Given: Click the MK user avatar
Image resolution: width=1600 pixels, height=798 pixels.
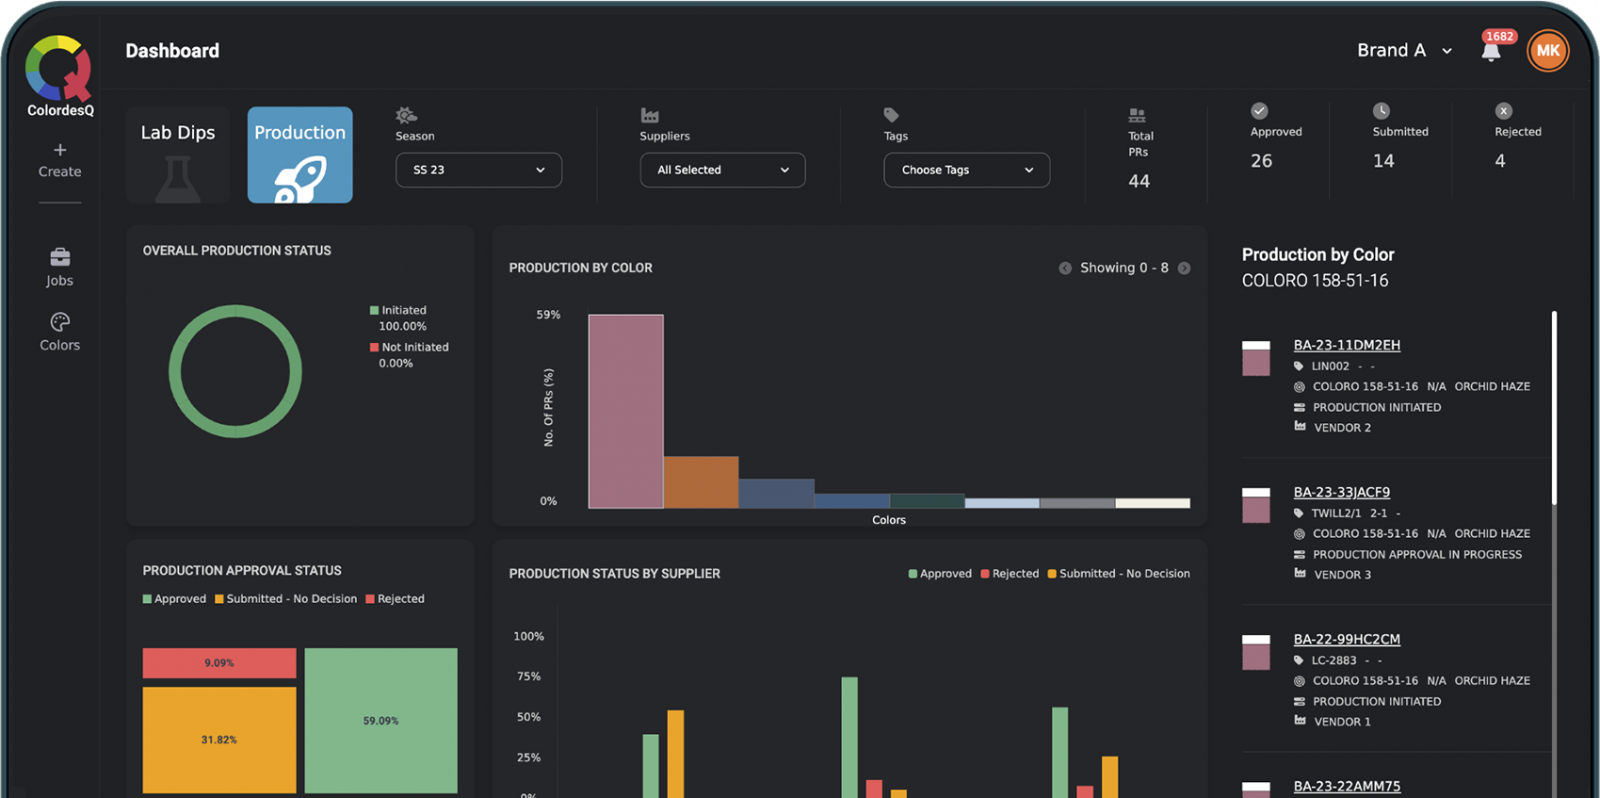Looking at the screenshot, I should 1547,51.
